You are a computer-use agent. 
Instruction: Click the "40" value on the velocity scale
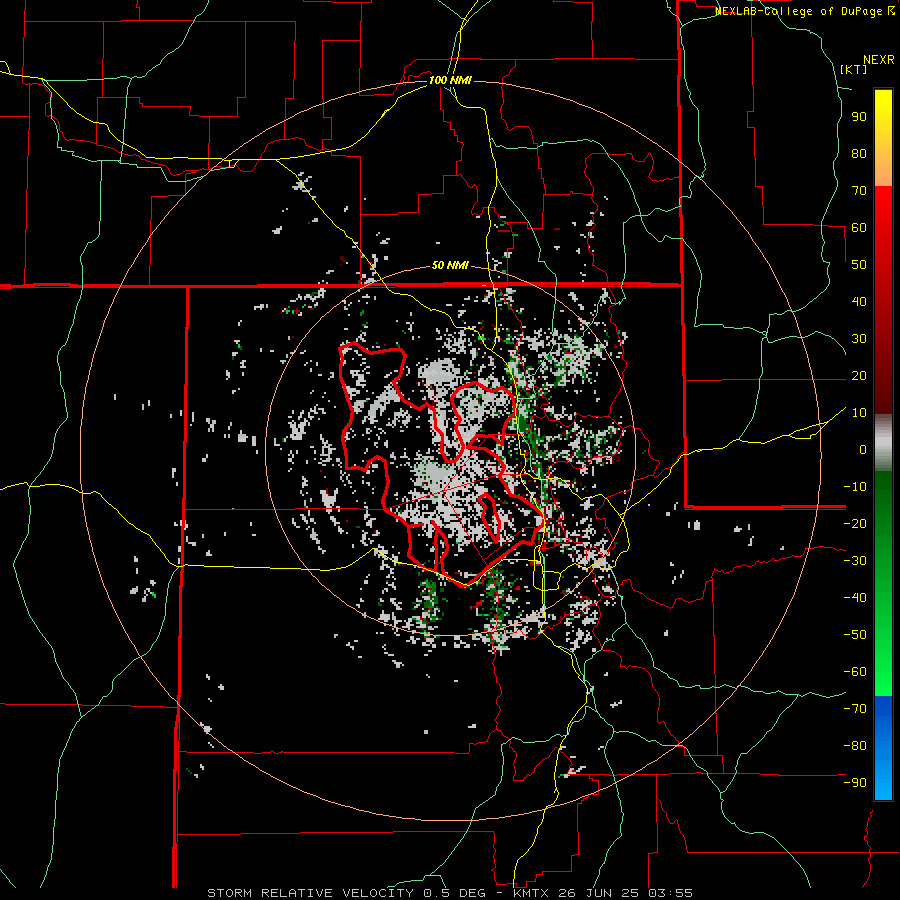(859, 302)
